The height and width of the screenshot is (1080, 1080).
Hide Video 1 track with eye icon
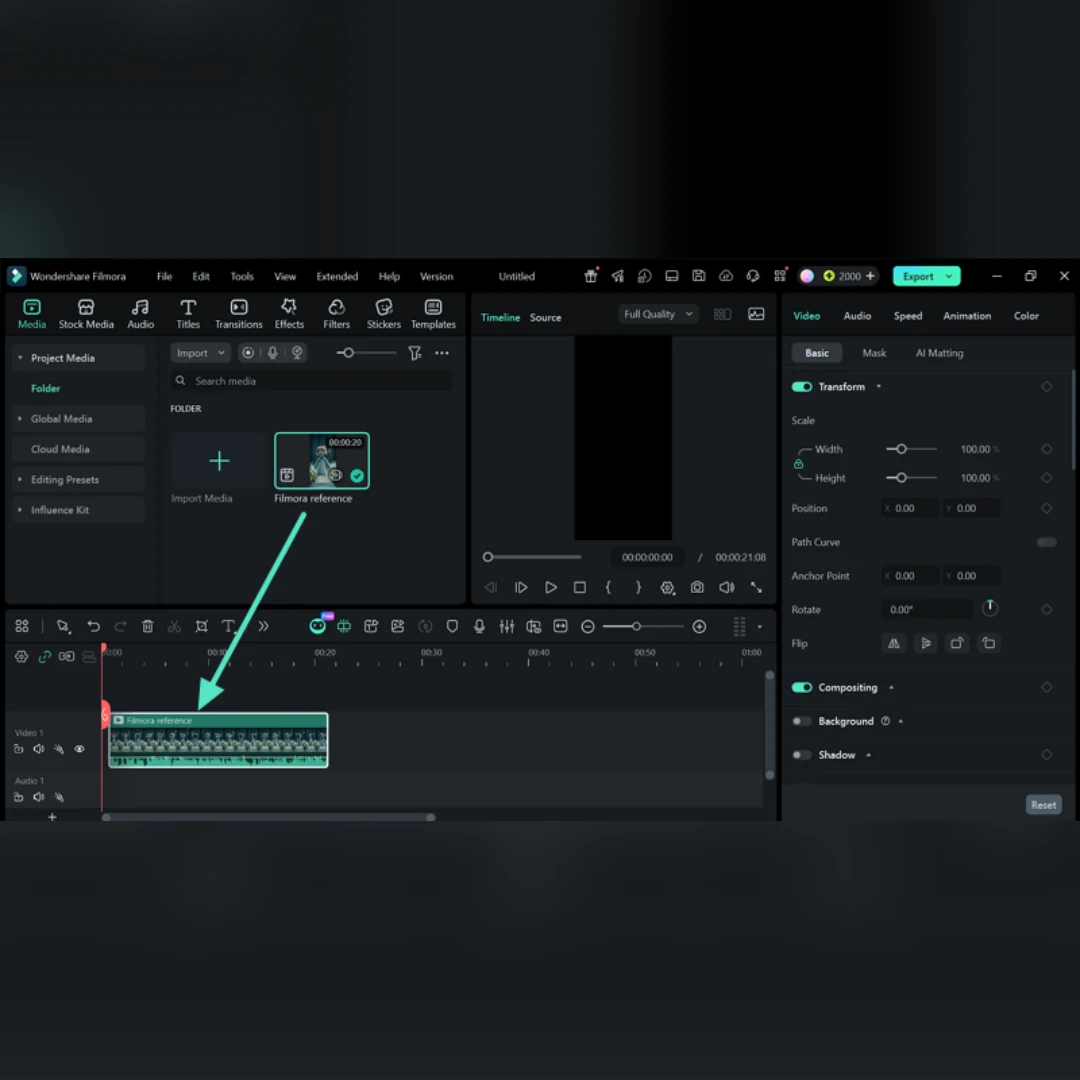pos(79,749)
